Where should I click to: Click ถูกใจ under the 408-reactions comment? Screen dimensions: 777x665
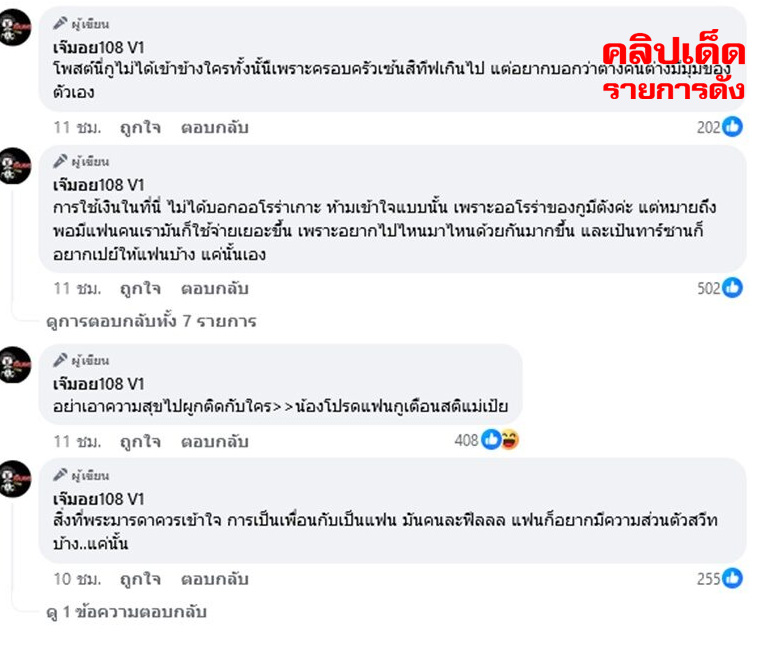click(x=140, y=442)
